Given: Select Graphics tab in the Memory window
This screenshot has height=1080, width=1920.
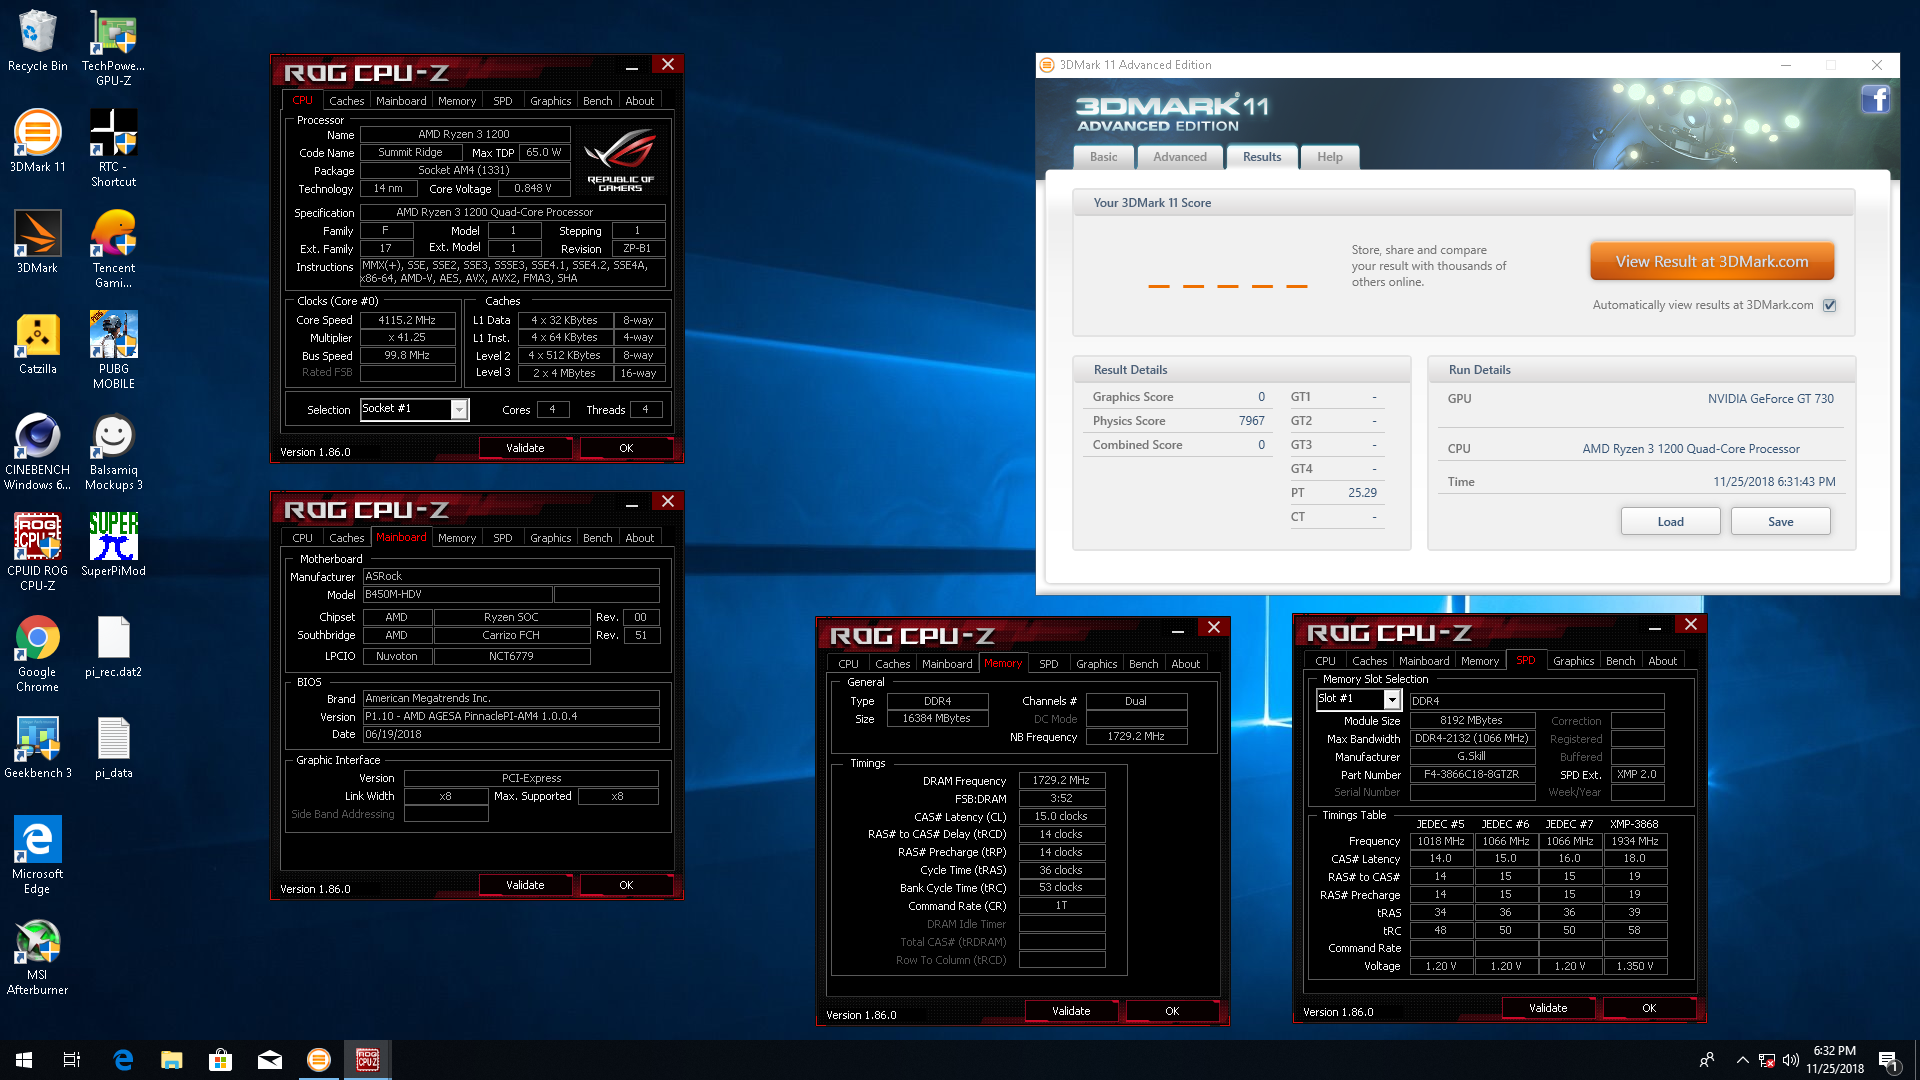Looking at the screenshot, I should point(1097,664).
